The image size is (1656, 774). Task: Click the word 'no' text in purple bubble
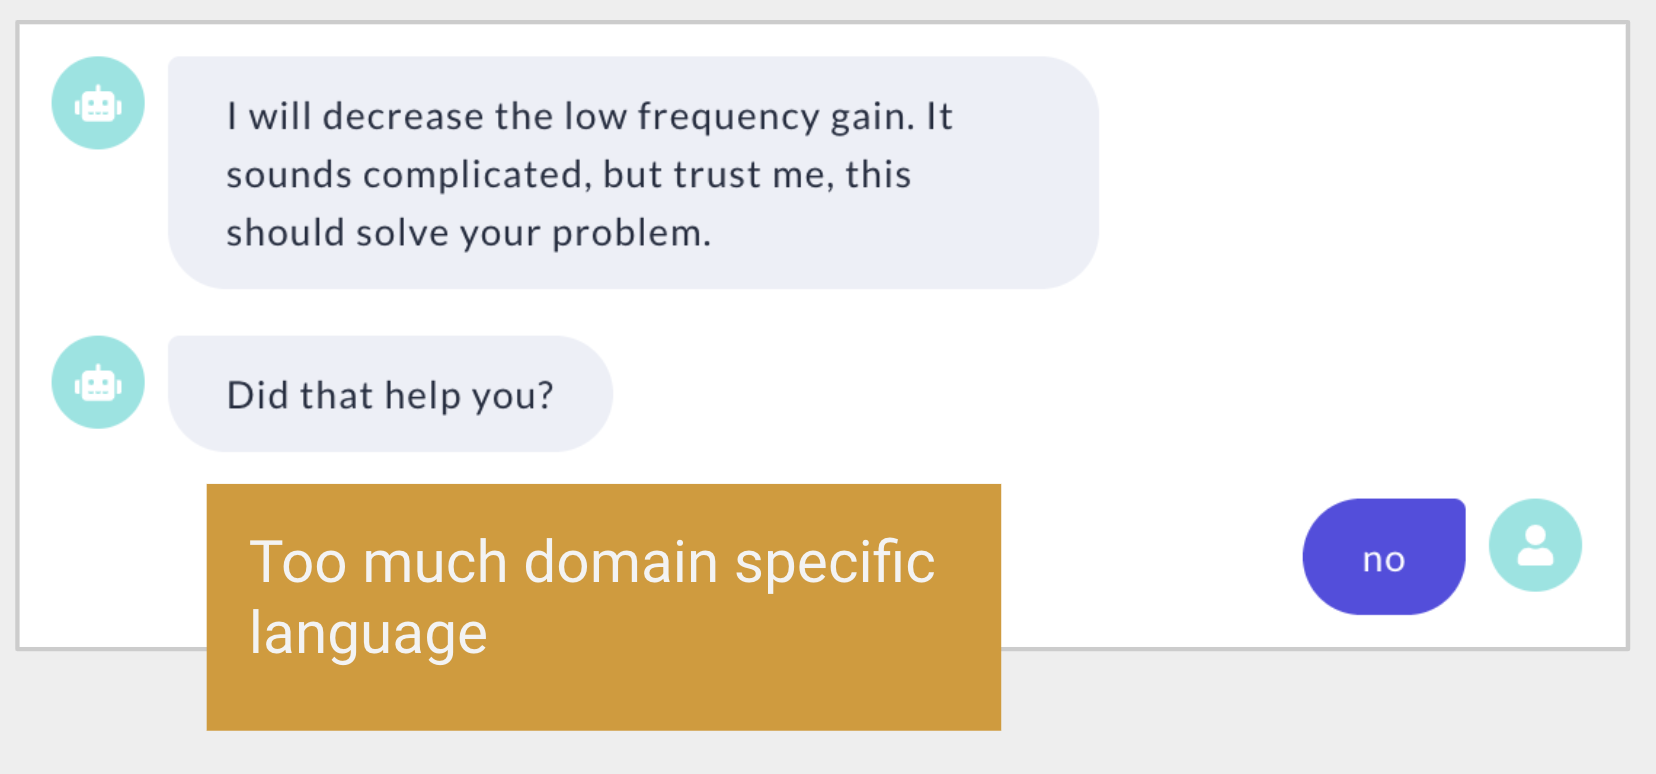pyautogui.click(x=1384, y=560)
